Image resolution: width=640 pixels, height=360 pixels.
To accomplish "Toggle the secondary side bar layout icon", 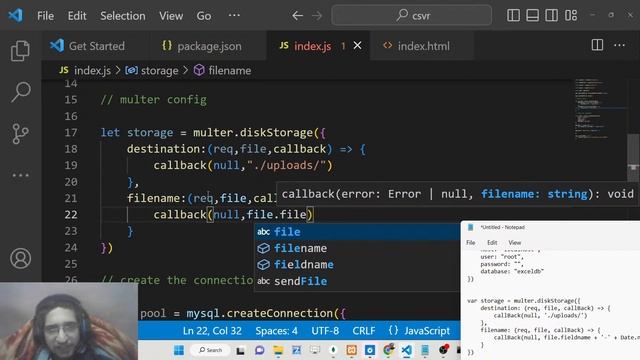I will tap(551, 16).
